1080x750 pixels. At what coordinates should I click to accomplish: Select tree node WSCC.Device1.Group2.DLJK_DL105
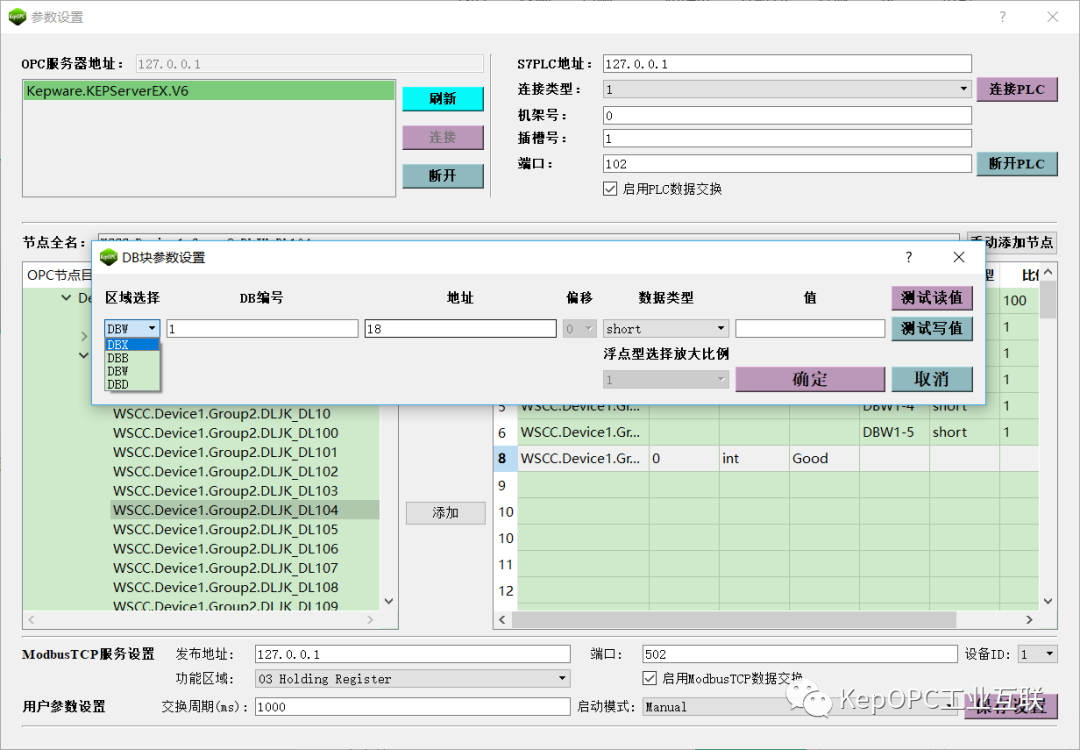(226, 530)
